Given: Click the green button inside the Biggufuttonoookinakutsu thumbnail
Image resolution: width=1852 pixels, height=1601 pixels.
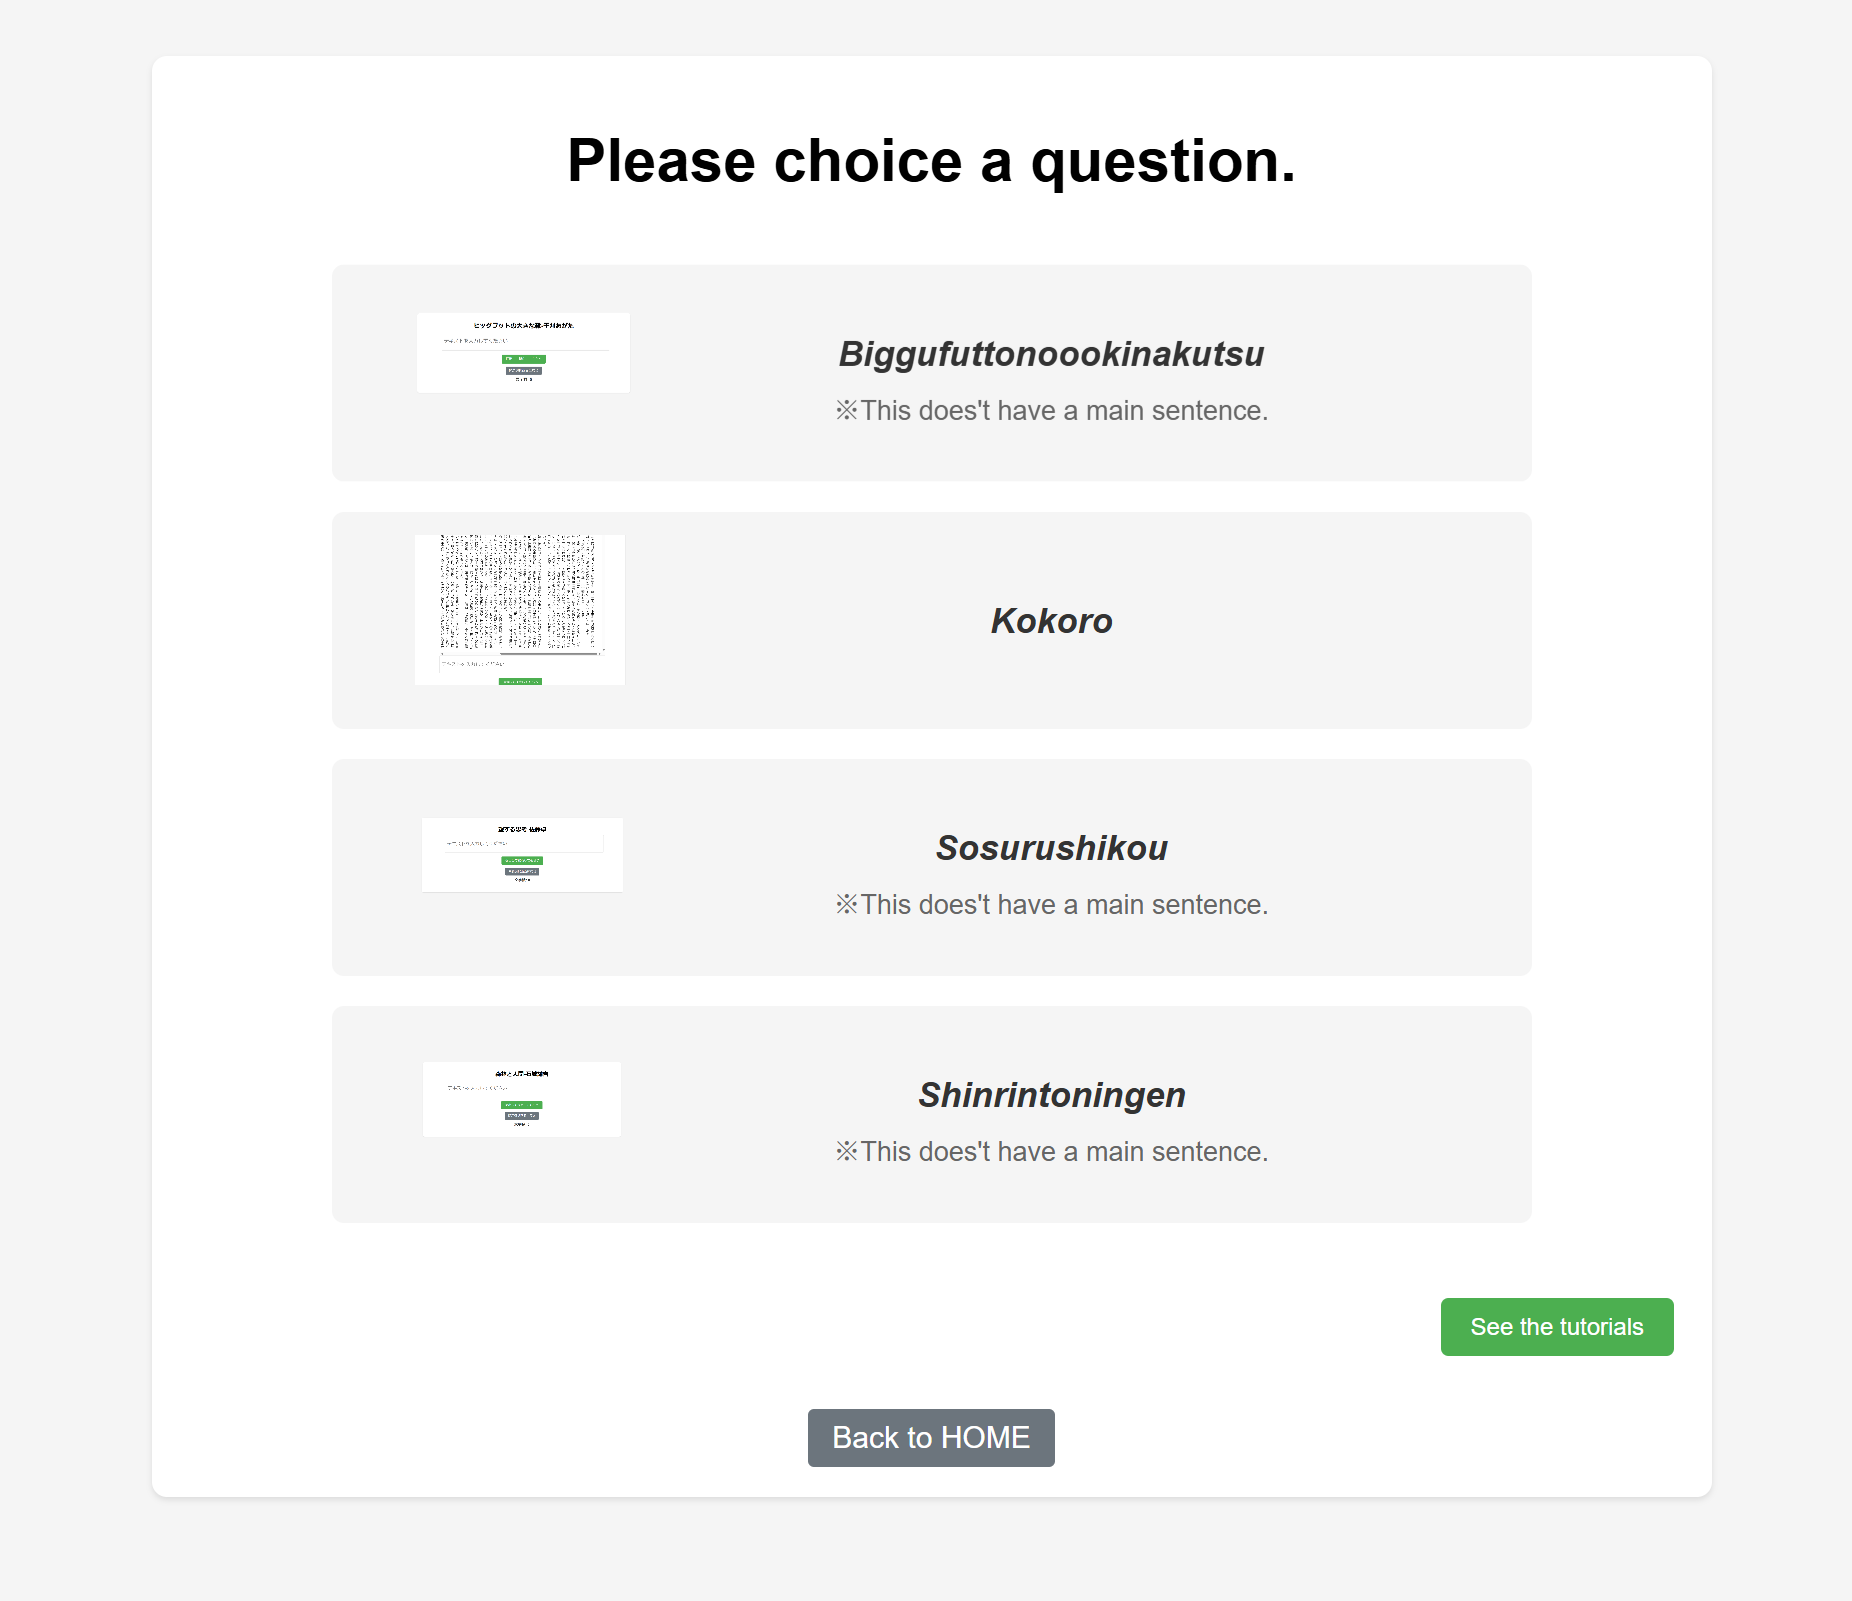Looking at the screenshot, I should (x=523, y=359).
